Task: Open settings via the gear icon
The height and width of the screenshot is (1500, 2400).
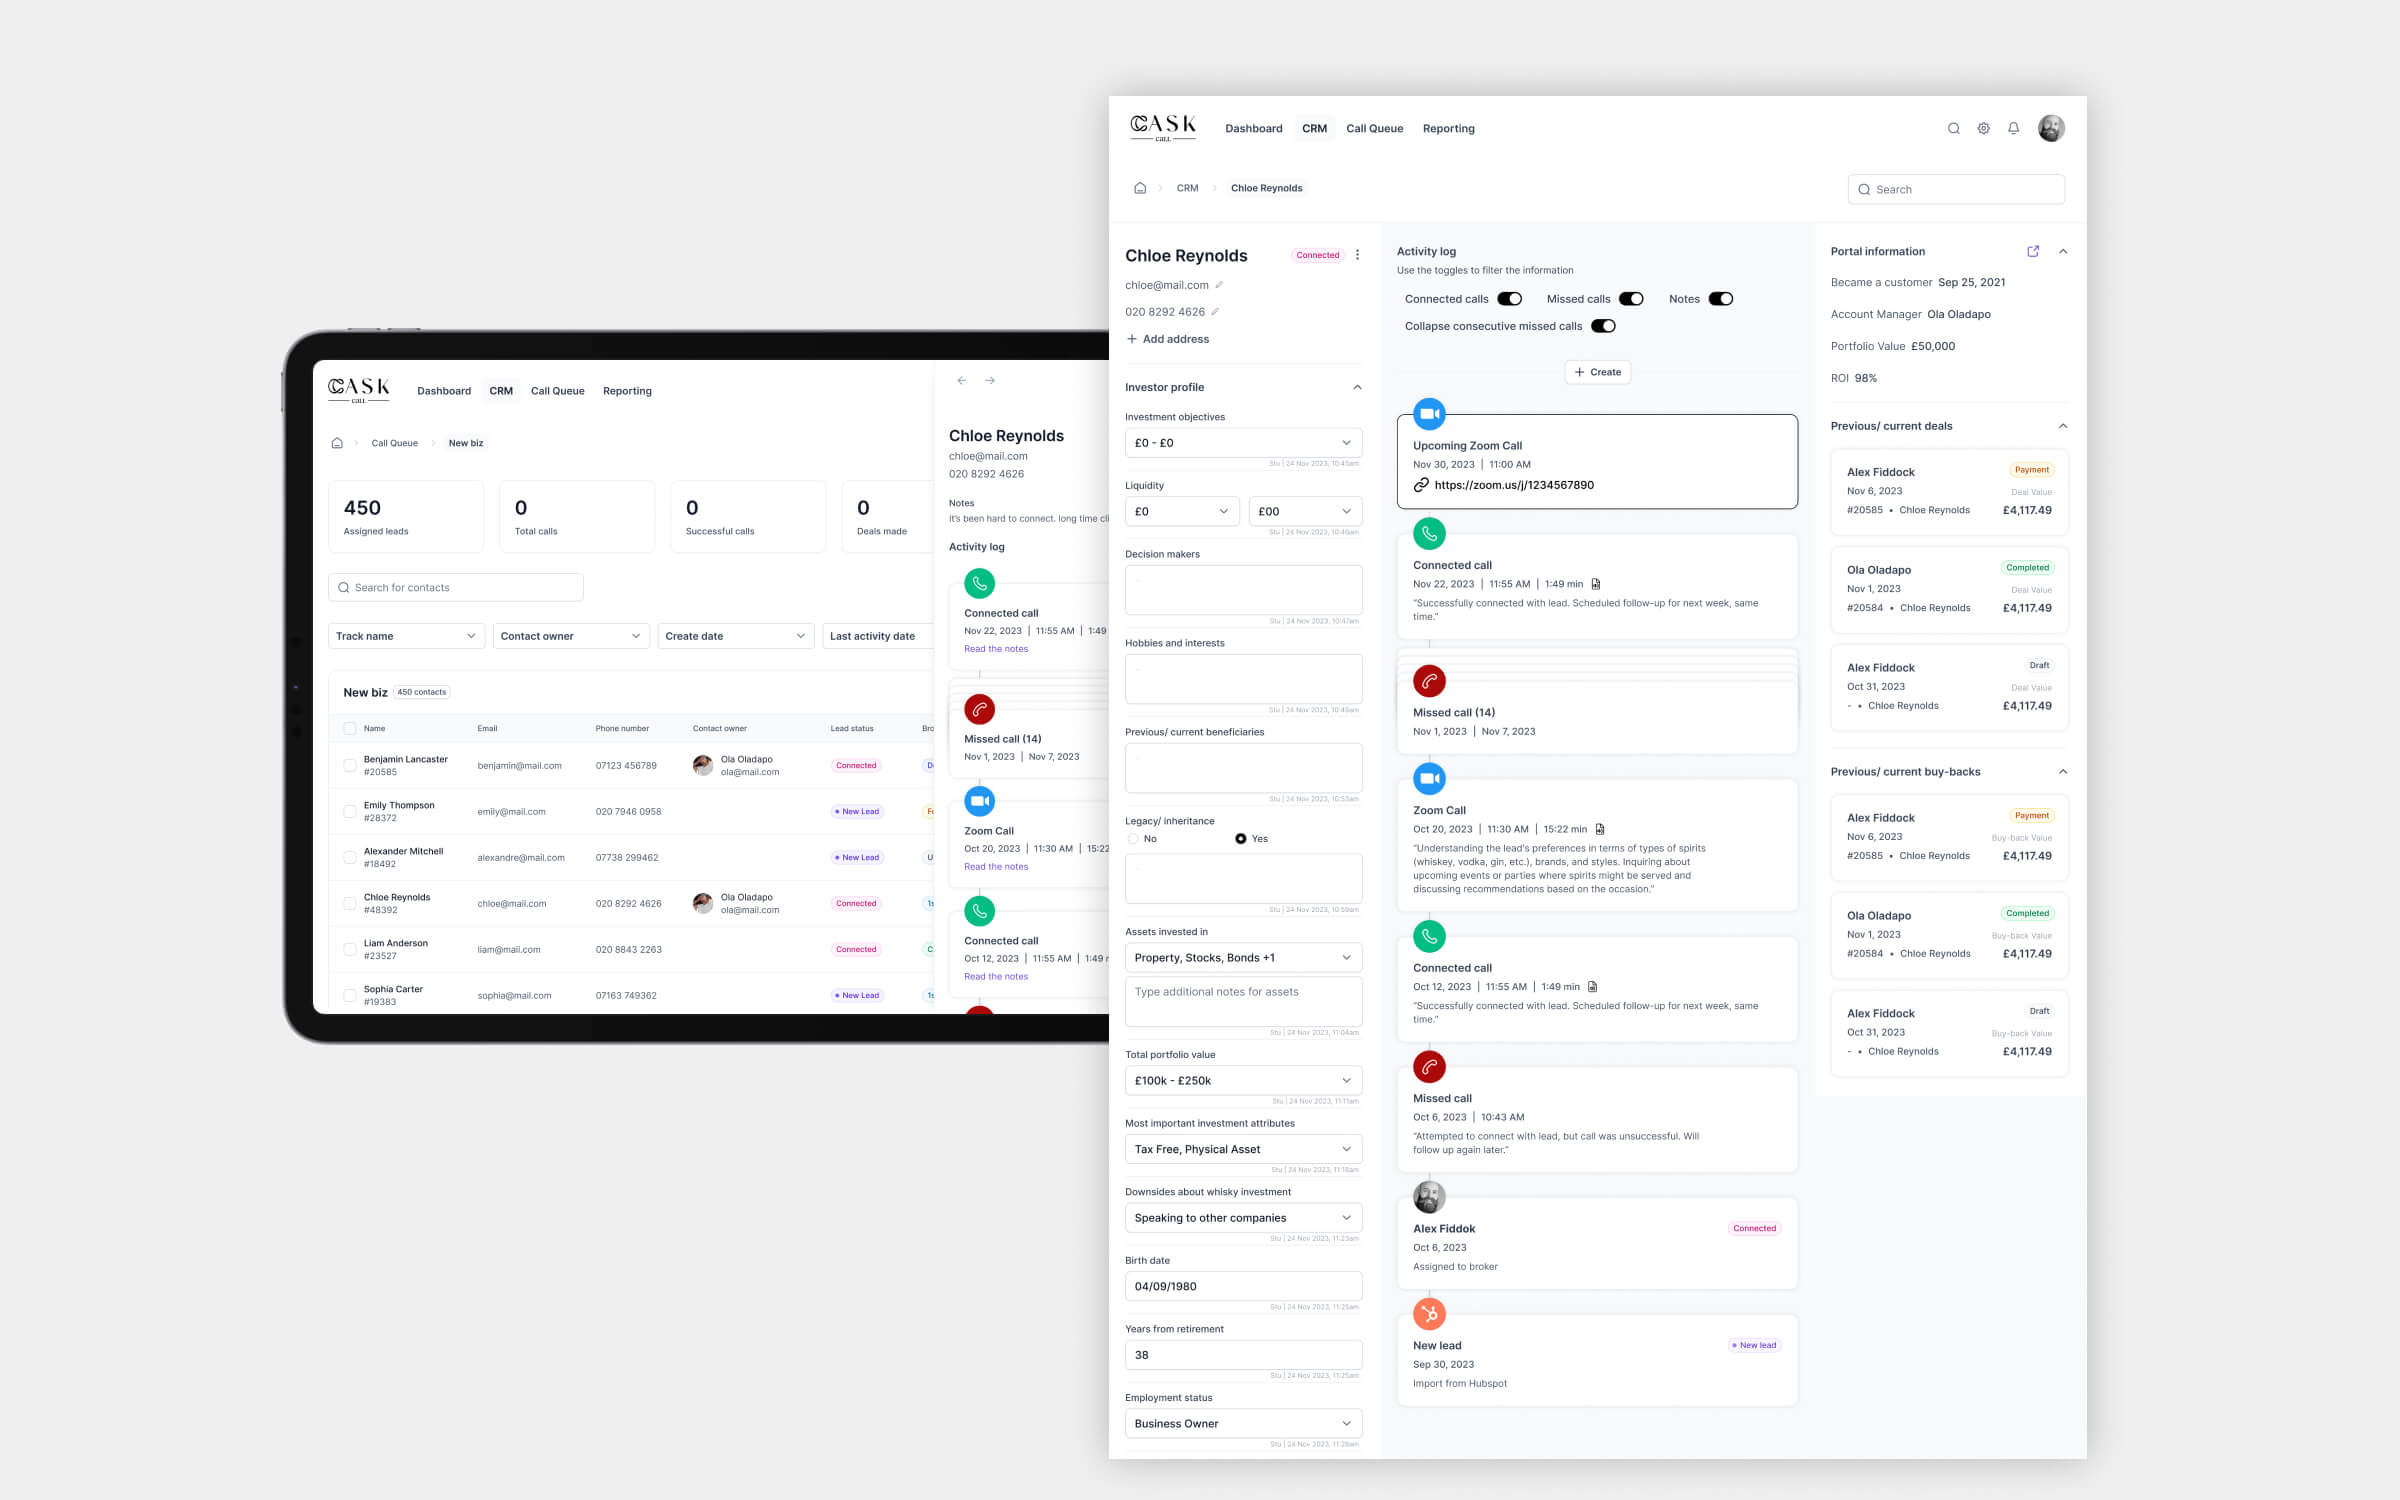Action: 1983,128
